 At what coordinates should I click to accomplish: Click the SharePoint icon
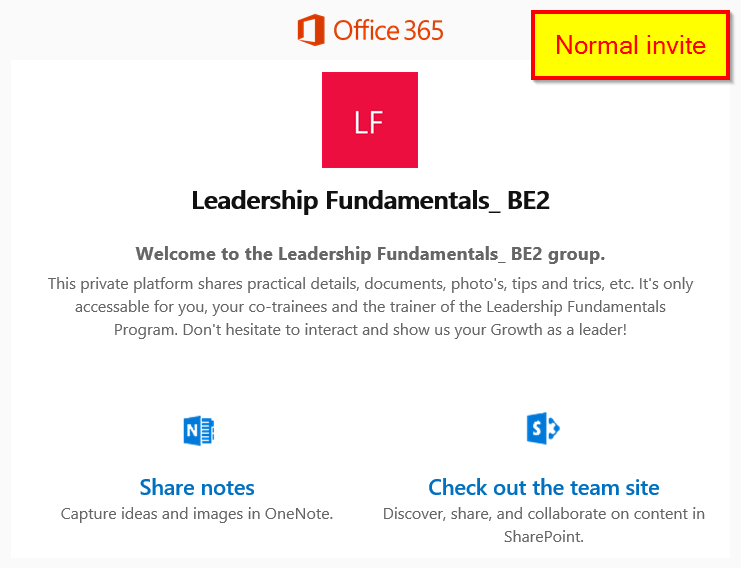click(x=543, y=429)
